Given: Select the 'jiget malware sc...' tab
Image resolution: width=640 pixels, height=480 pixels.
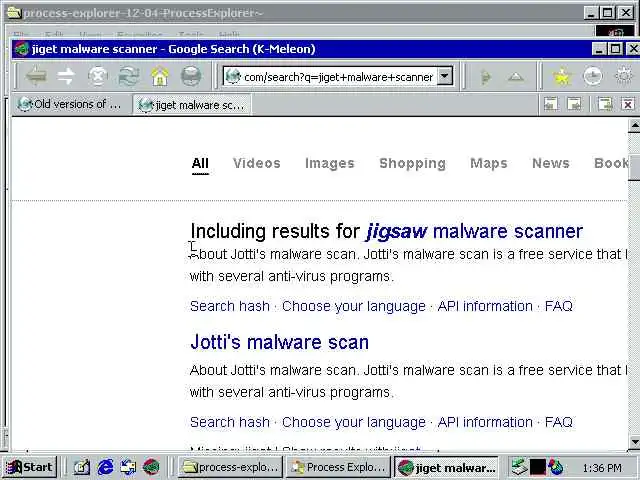Looking at the screenshot, I should 192,105.
